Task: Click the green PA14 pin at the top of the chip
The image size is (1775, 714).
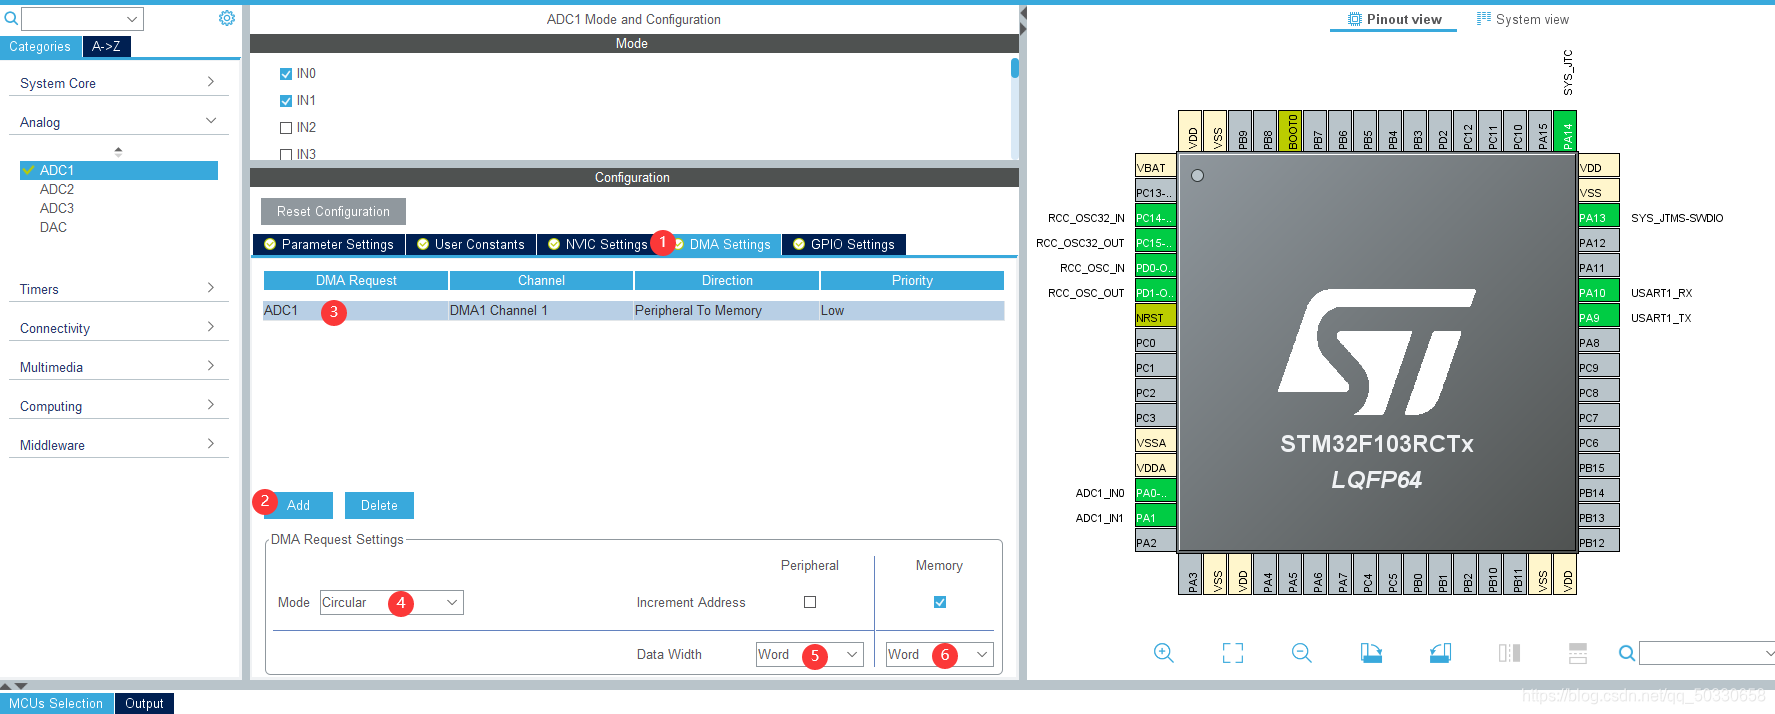Action: (x=1566, y=131)
